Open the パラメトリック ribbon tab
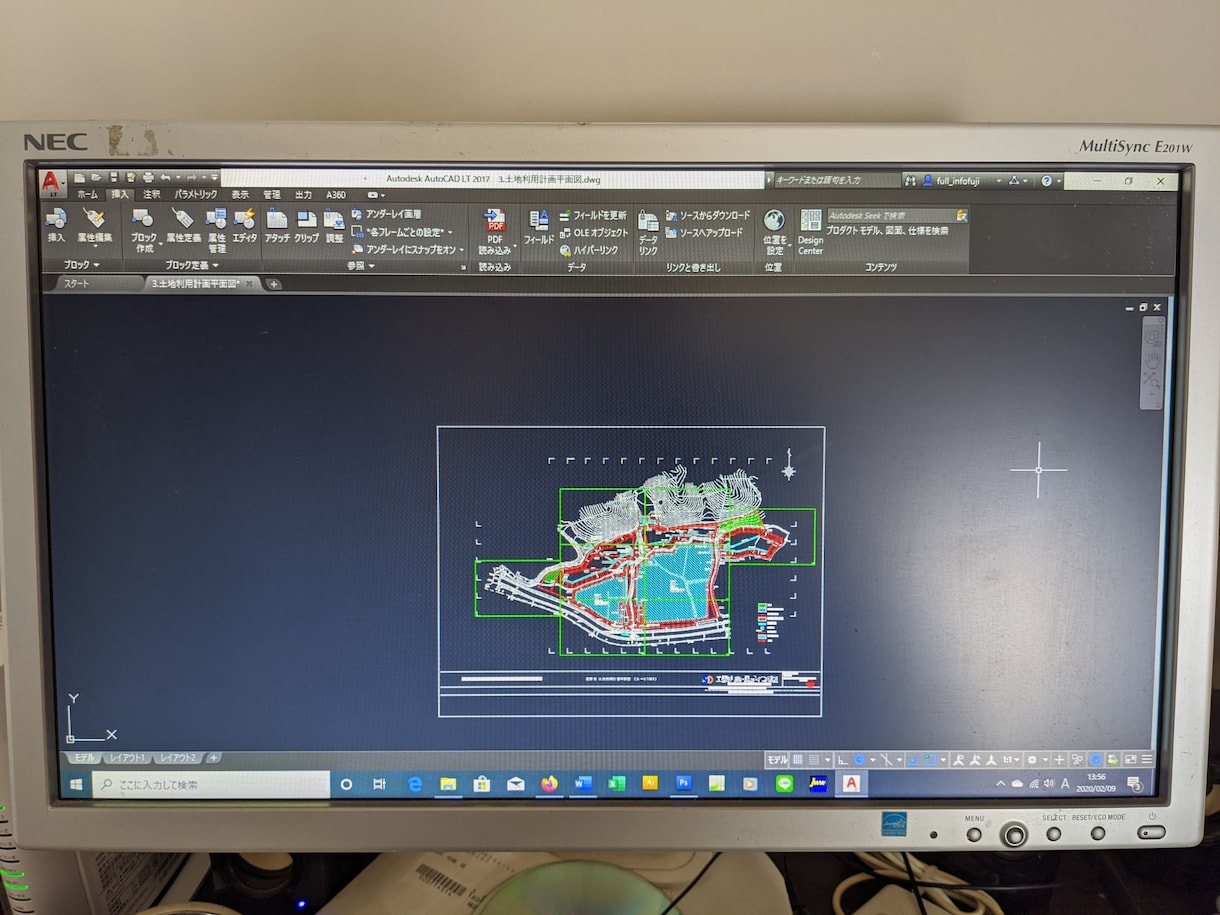The width and height of the screenshot is (1220, 915). tap(196, 194)
